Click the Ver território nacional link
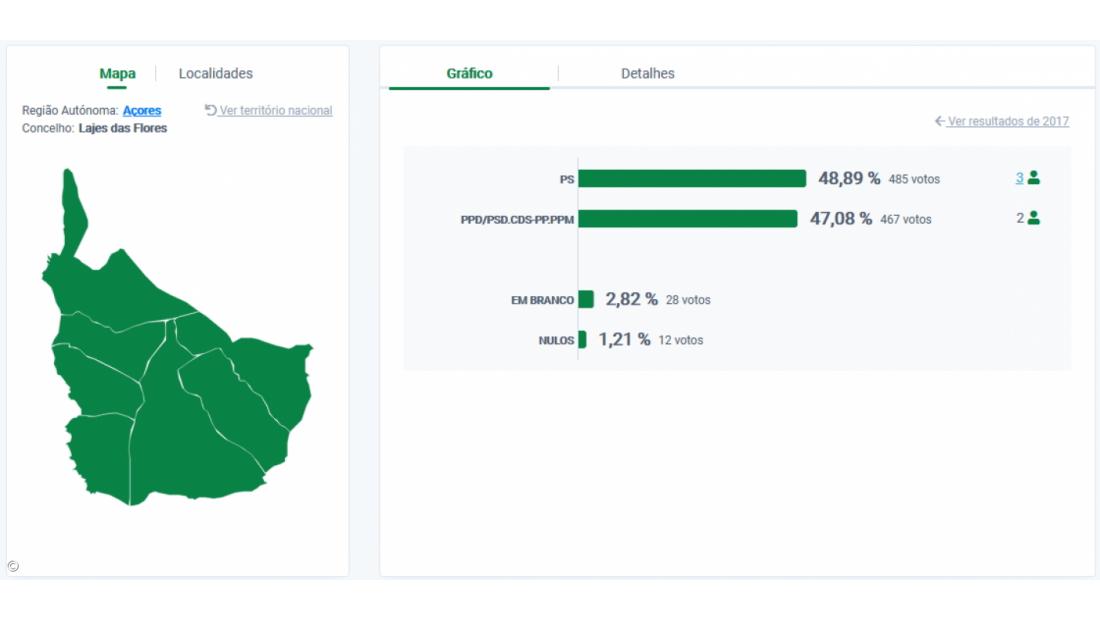 pyautogui.click(x=276, y=111)
